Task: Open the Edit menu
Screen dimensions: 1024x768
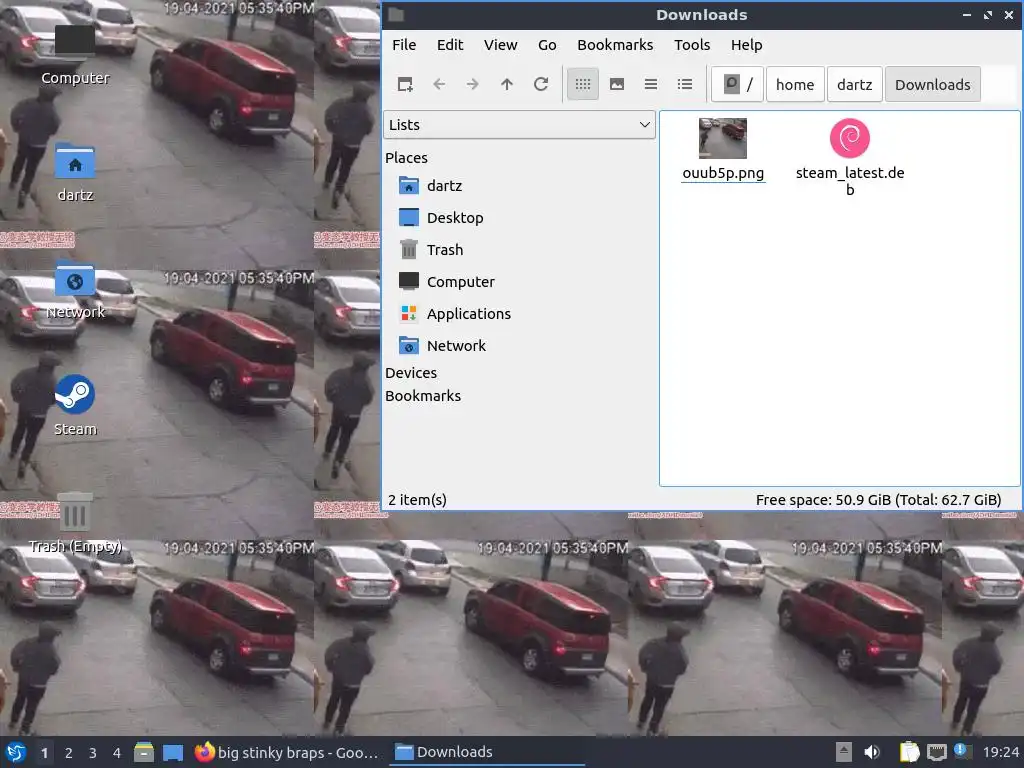Action: click(x=450, y=45)
